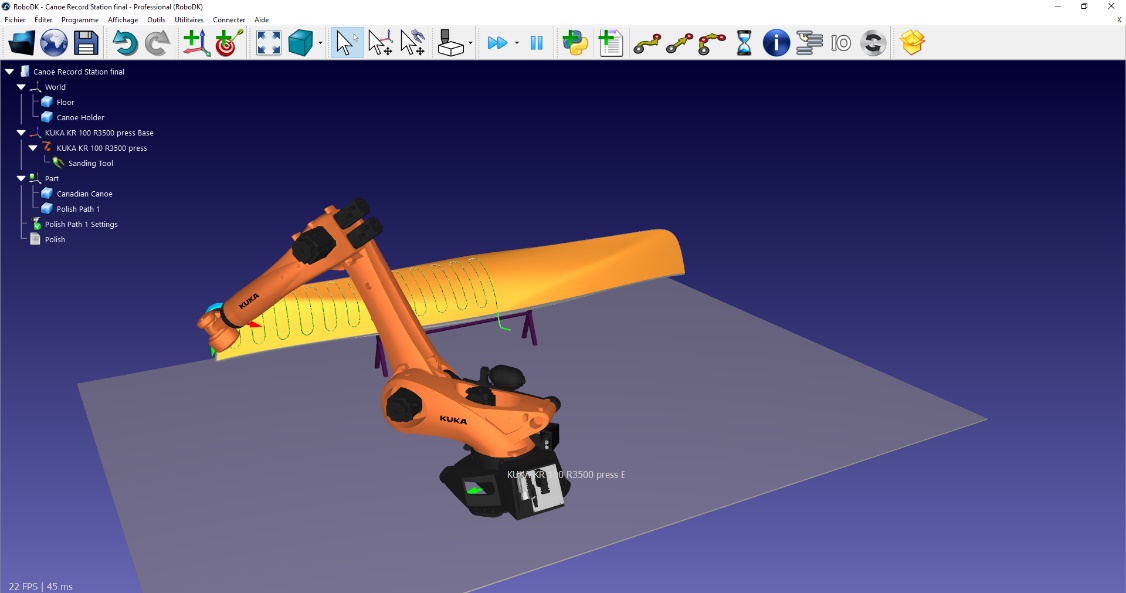The width and height of the screenshot is (1126, 593).
Task: Open the view cube dropdown arrow
Action: [320, 43]
